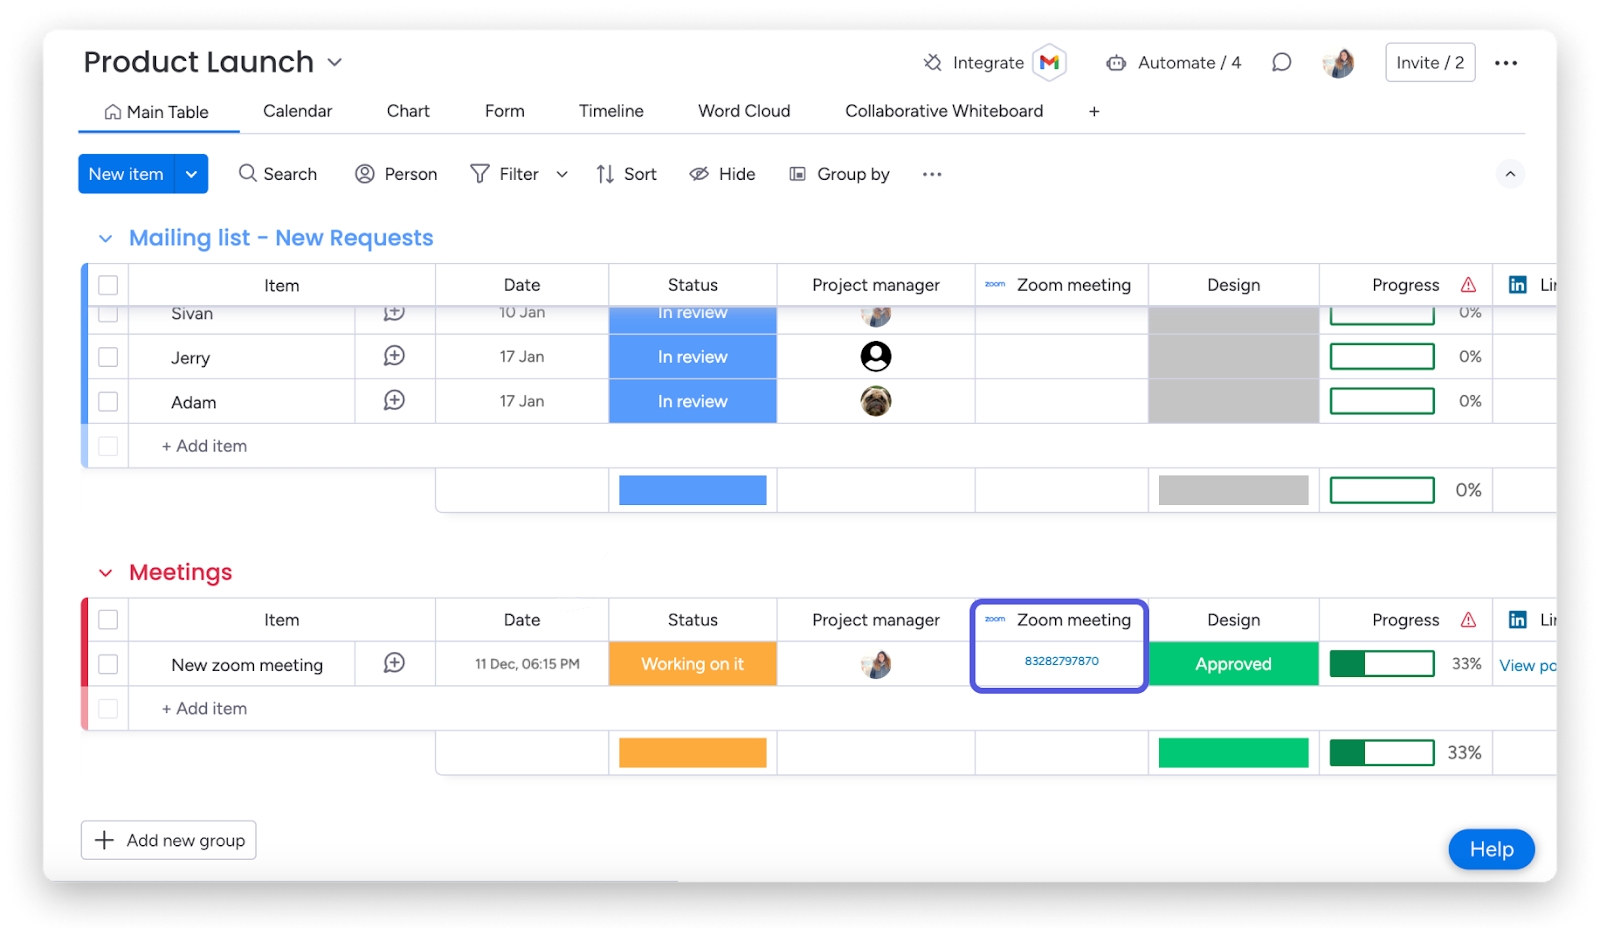
Task: Select the checkbox on Adam's row
Action: (x=107, y=401)
